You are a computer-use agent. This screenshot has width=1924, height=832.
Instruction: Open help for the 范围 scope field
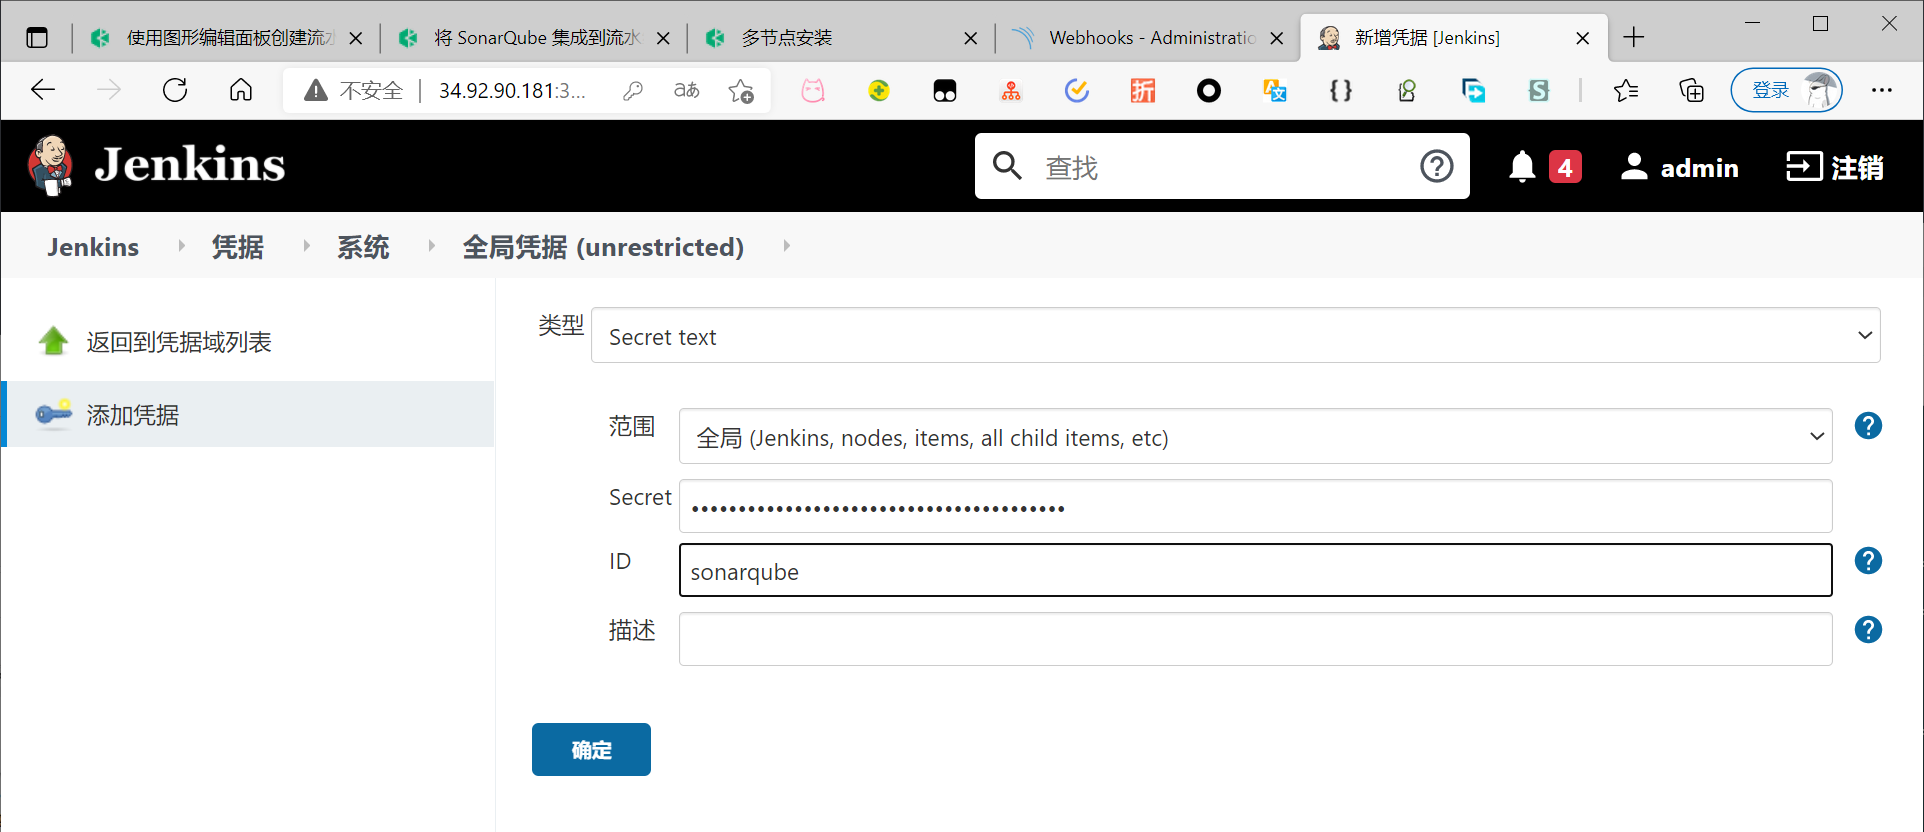click(x=1867, y=426)
